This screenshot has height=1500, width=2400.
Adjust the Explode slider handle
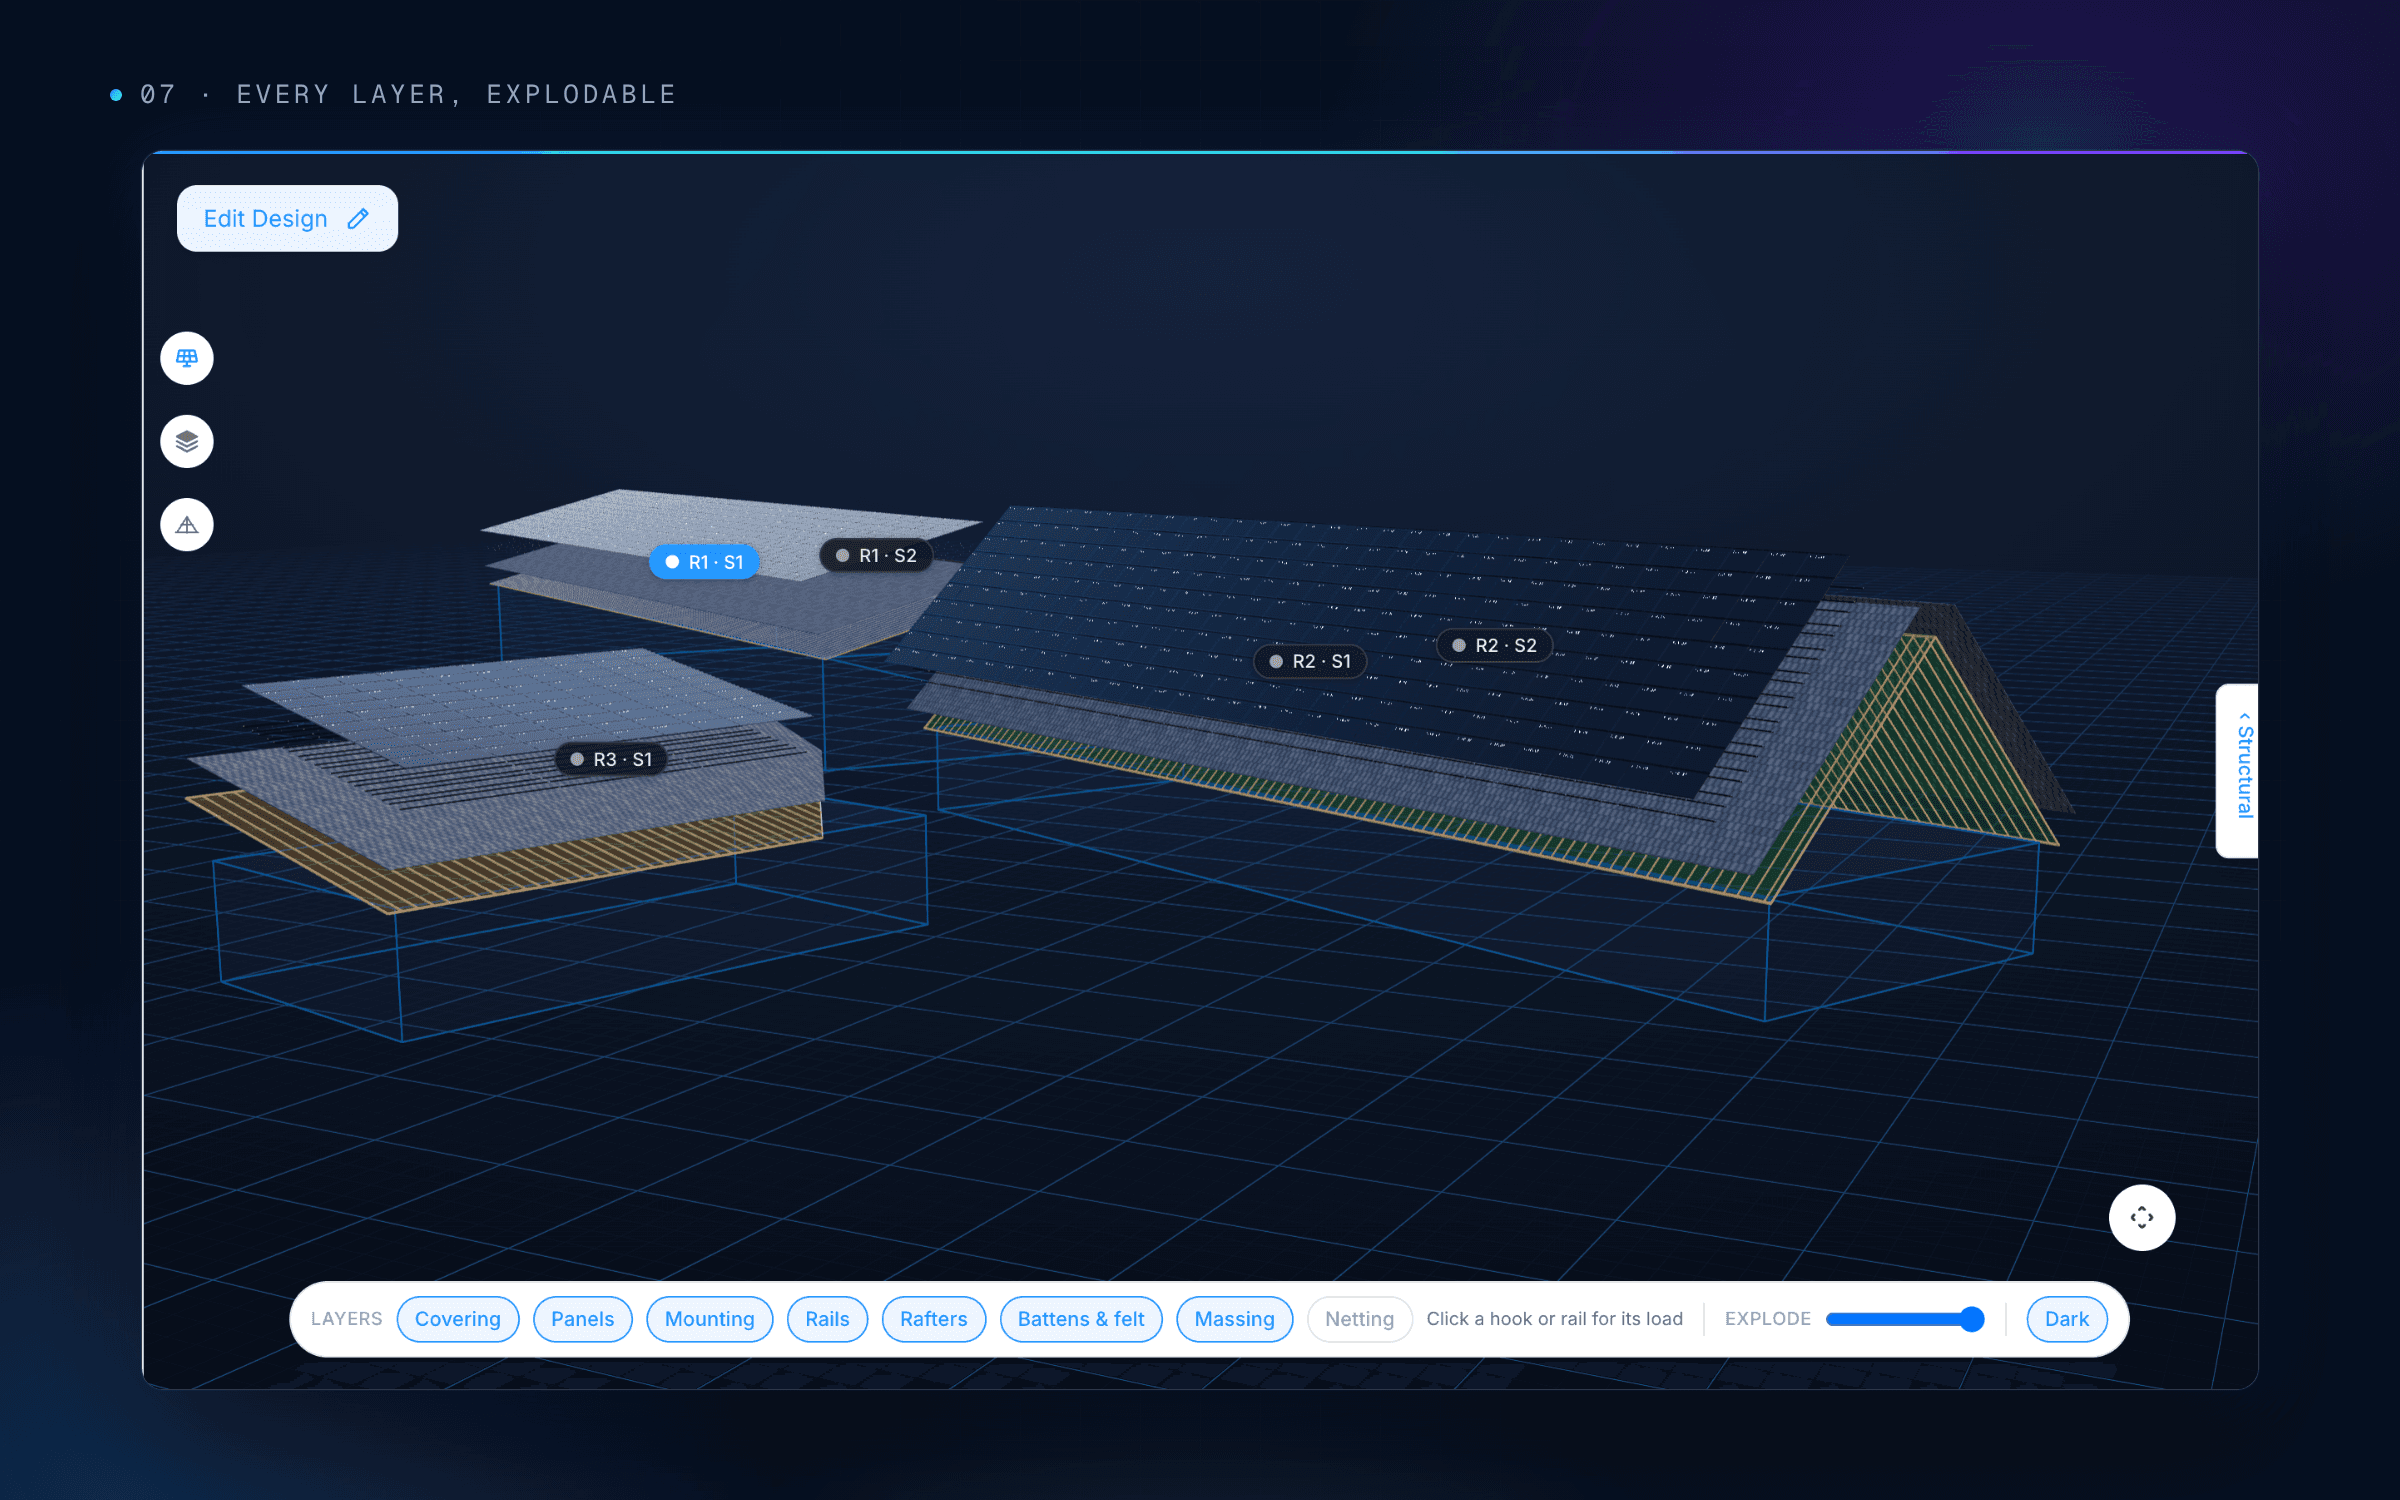(1971, 1319)
